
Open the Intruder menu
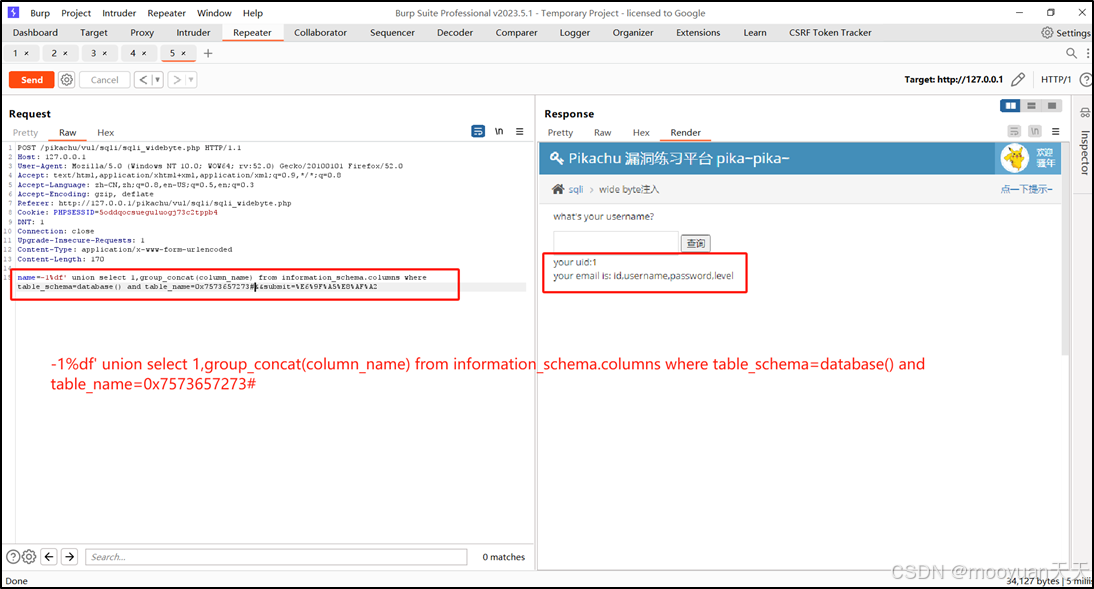(119, 13)
